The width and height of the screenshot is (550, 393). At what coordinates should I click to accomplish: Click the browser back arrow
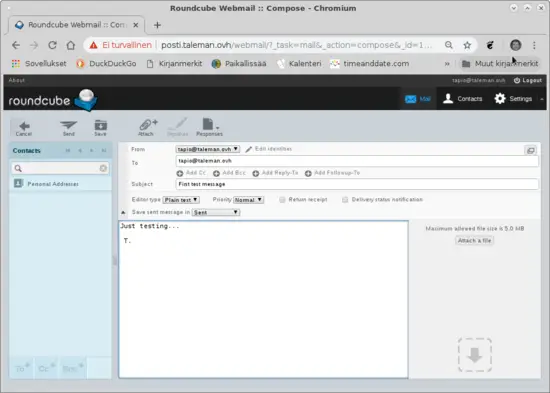pyautogui.click(x=16, y=45)
